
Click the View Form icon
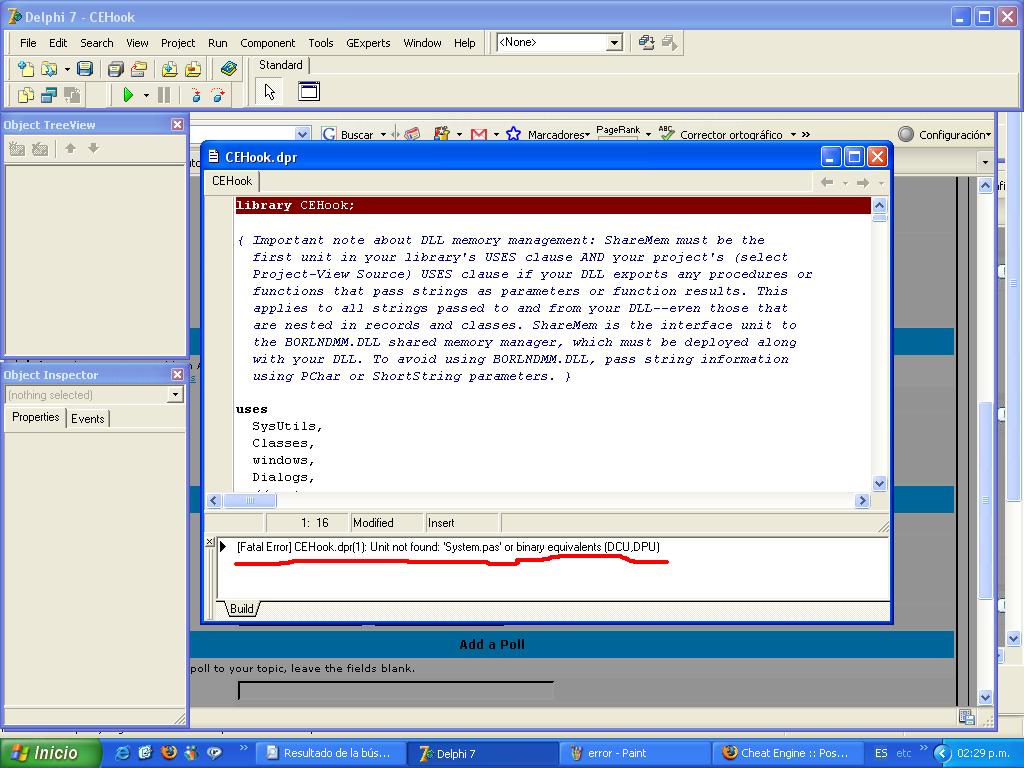[49, 95]
